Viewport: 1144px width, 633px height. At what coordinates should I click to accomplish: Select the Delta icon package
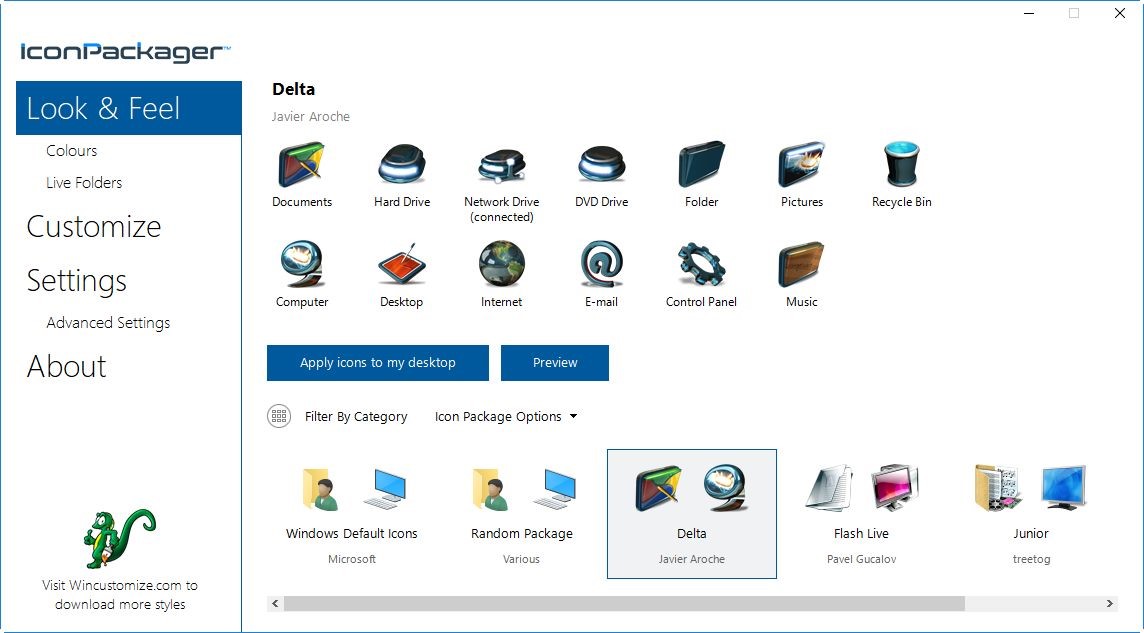692,513
